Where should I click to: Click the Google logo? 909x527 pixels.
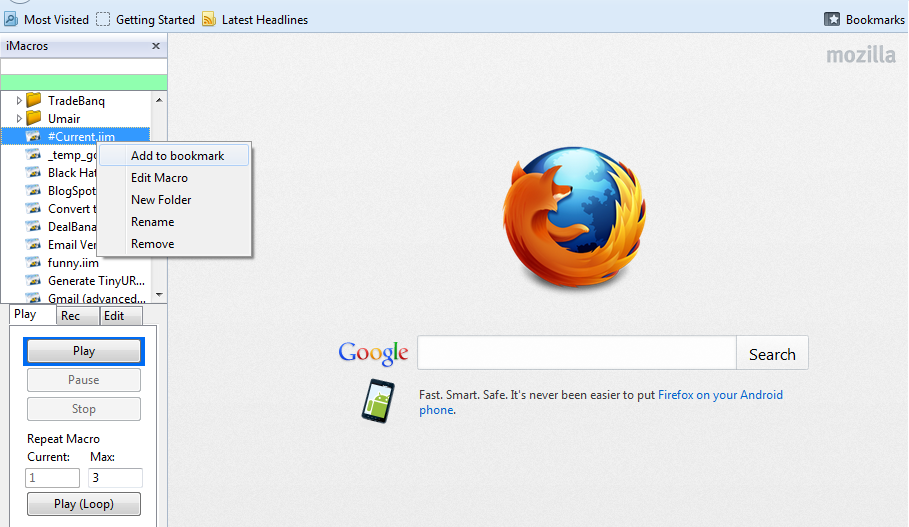(373, 352)
